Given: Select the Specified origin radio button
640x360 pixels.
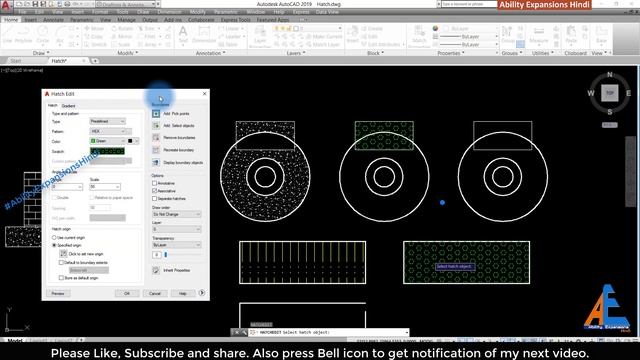Looking at the screenshot, I should pos(54,245).
